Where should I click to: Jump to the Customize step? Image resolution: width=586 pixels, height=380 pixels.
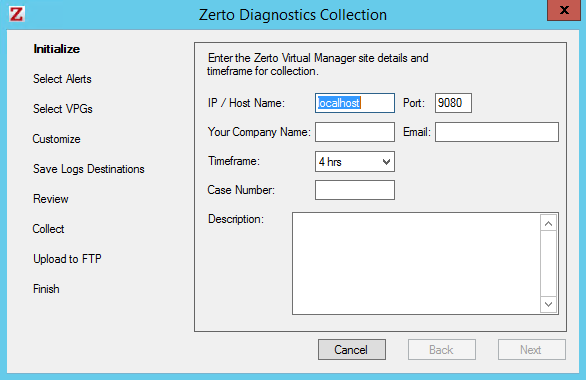[x=56, y=139]
